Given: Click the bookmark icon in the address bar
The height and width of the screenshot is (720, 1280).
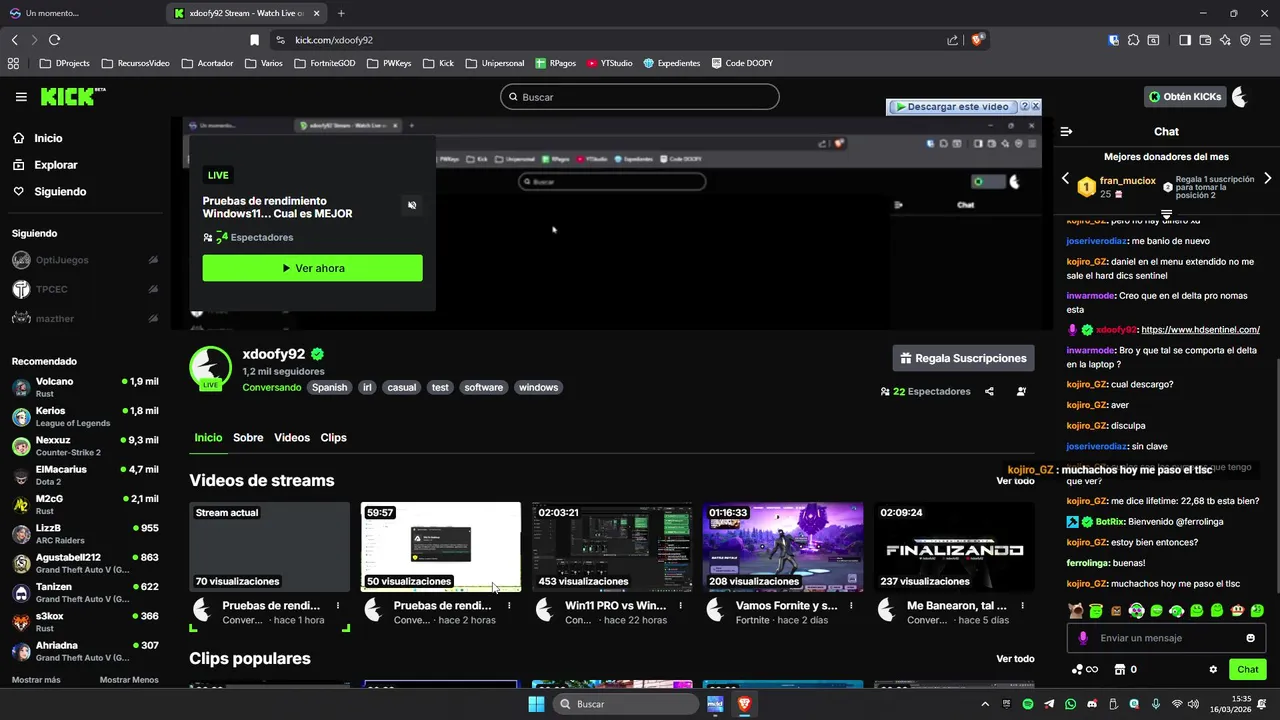Looking at the screenshot, I should (x=254, y=40).
